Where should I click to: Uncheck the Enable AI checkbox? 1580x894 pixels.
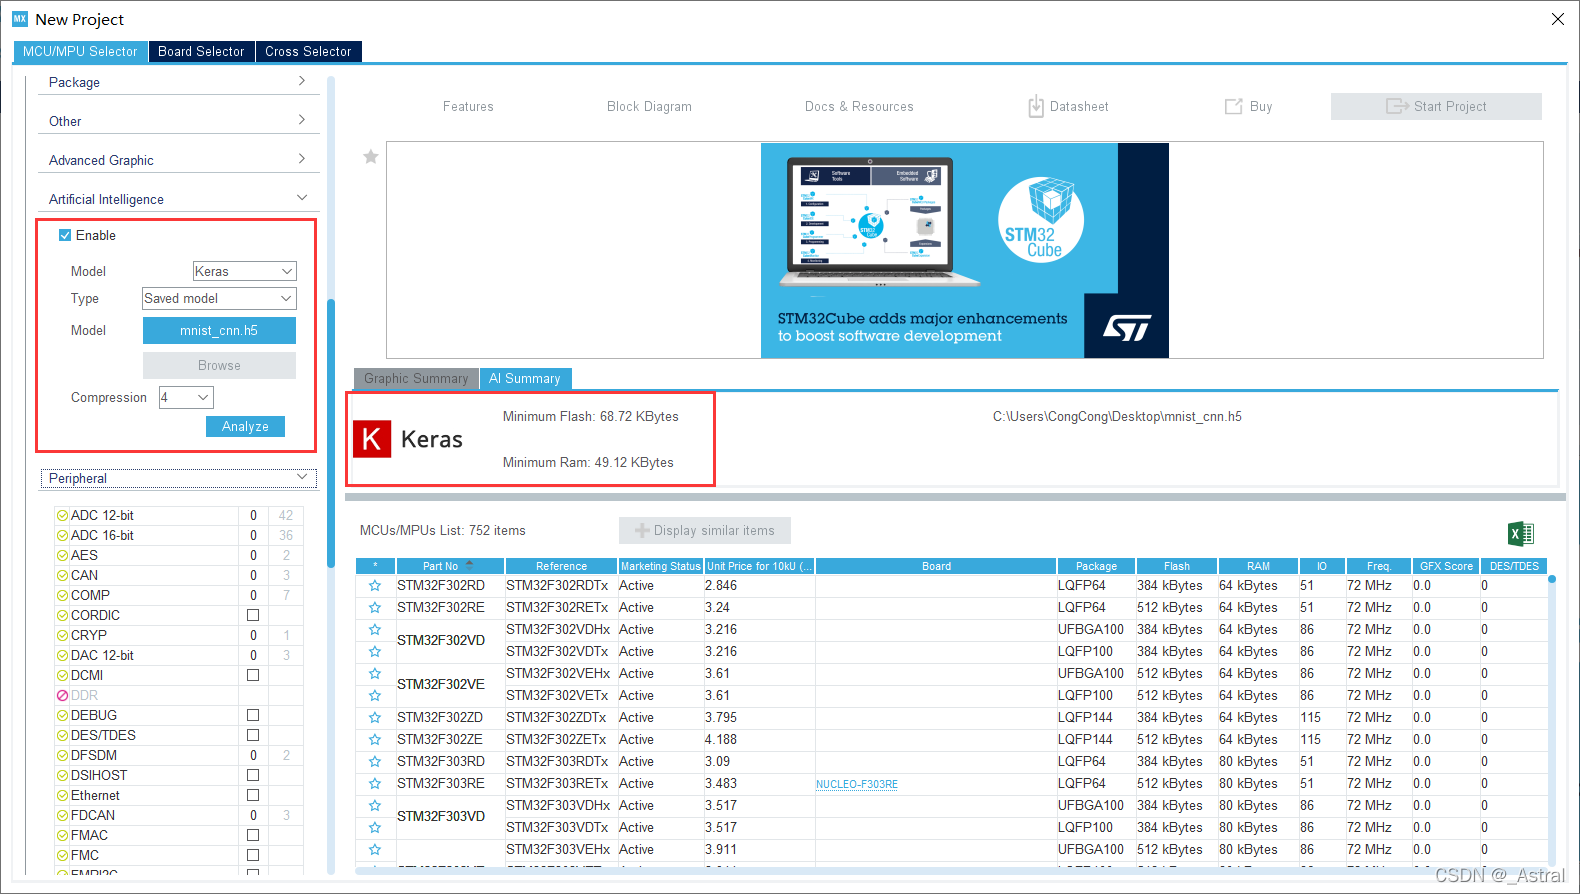point(65,235)
